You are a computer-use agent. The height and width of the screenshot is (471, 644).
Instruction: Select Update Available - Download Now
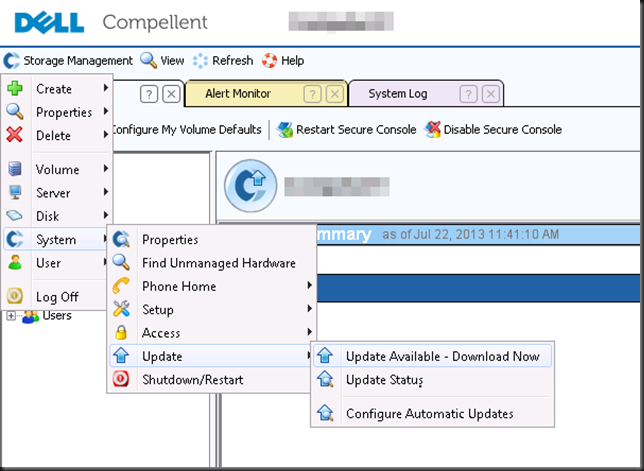point(432,356)
